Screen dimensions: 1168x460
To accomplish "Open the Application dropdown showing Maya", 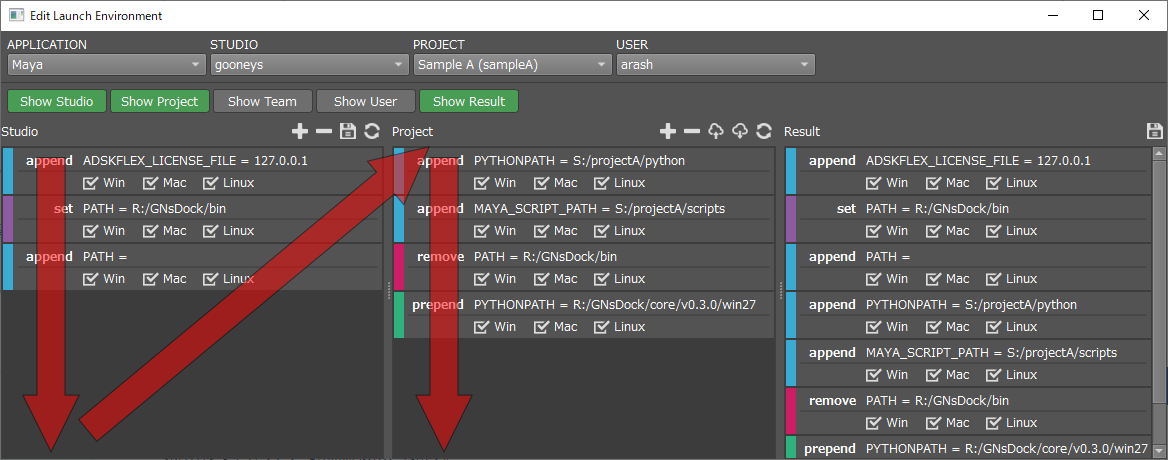I will pyautogui.click(x=106, y=65).
